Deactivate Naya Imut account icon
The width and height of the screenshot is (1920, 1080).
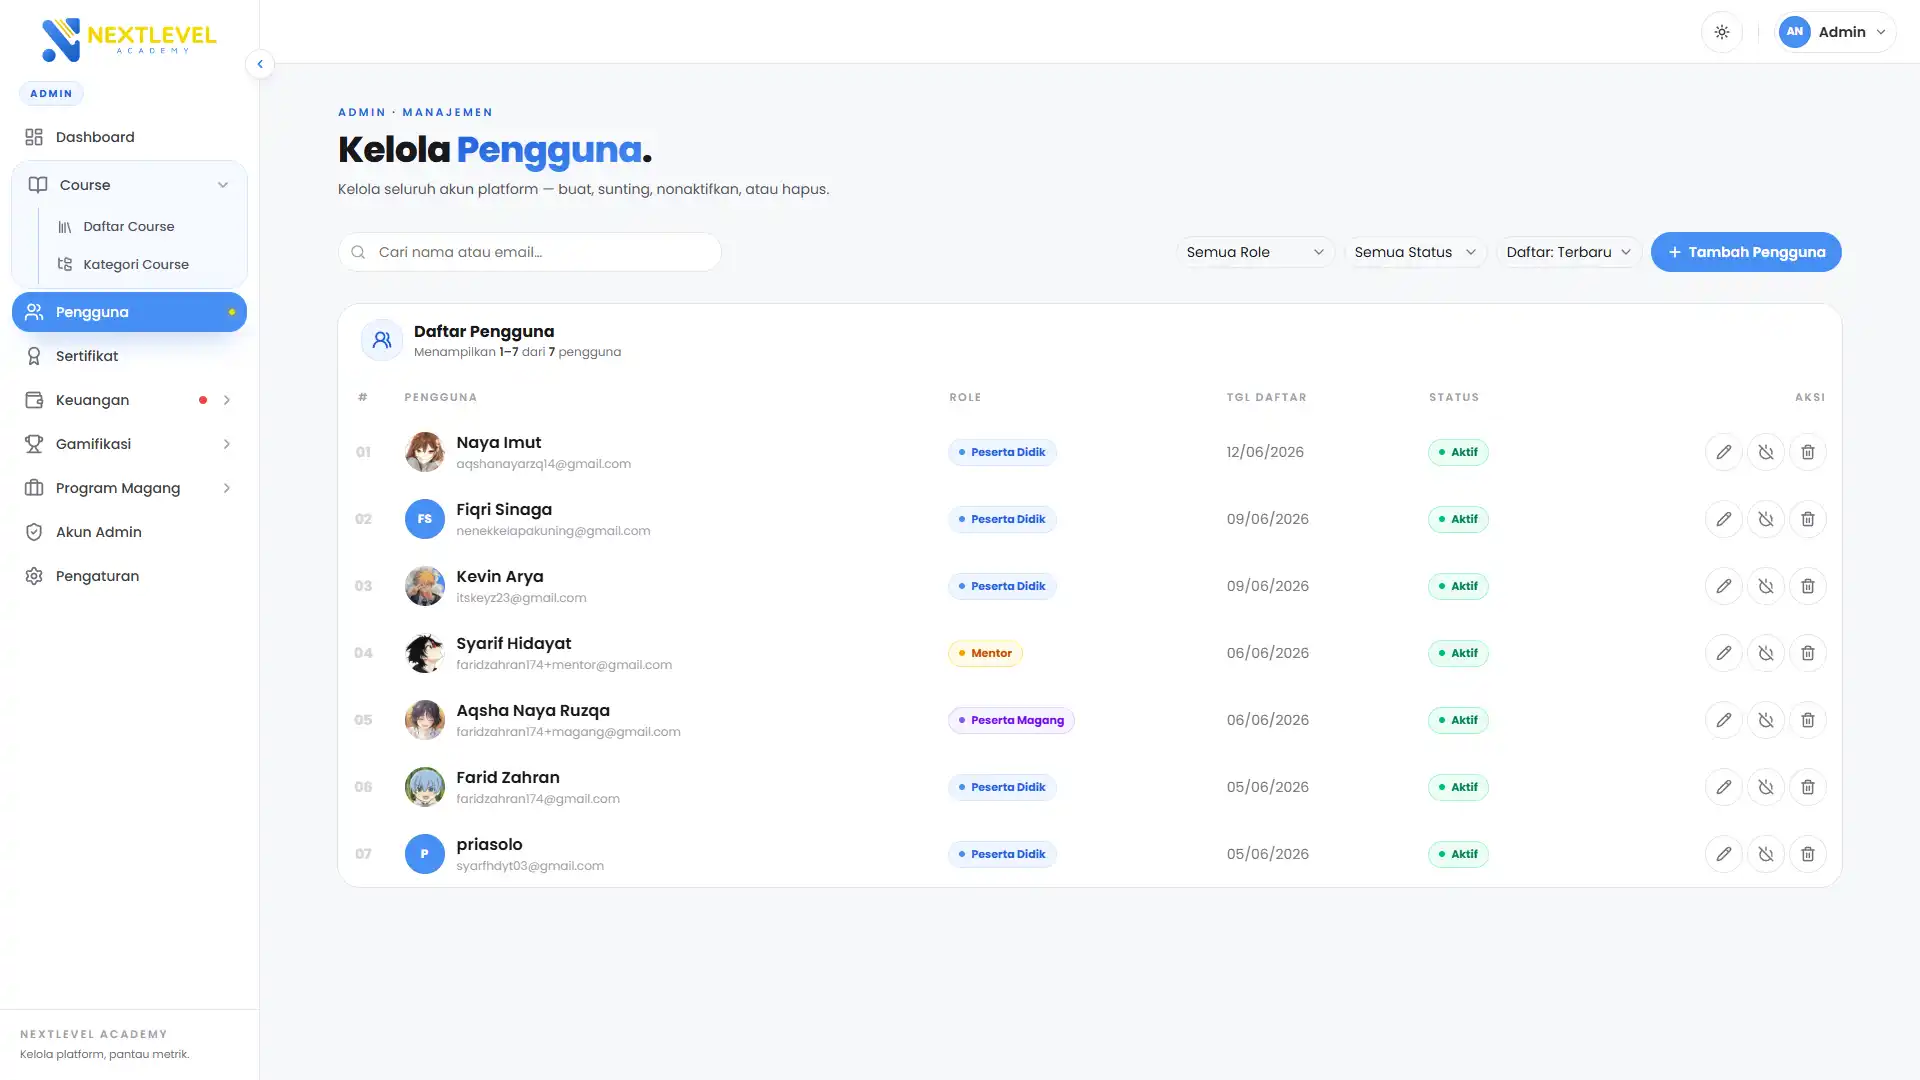(x=1765, y=452)
